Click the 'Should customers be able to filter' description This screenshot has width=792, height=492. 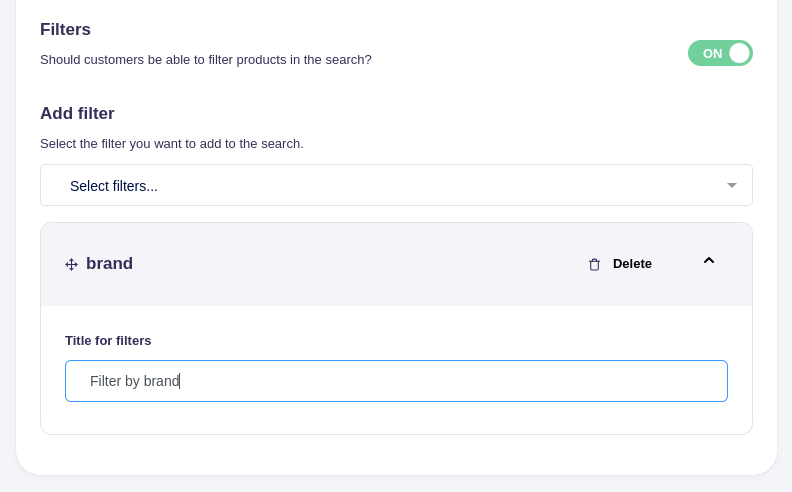pyautogui.click(x=205, y=60)
